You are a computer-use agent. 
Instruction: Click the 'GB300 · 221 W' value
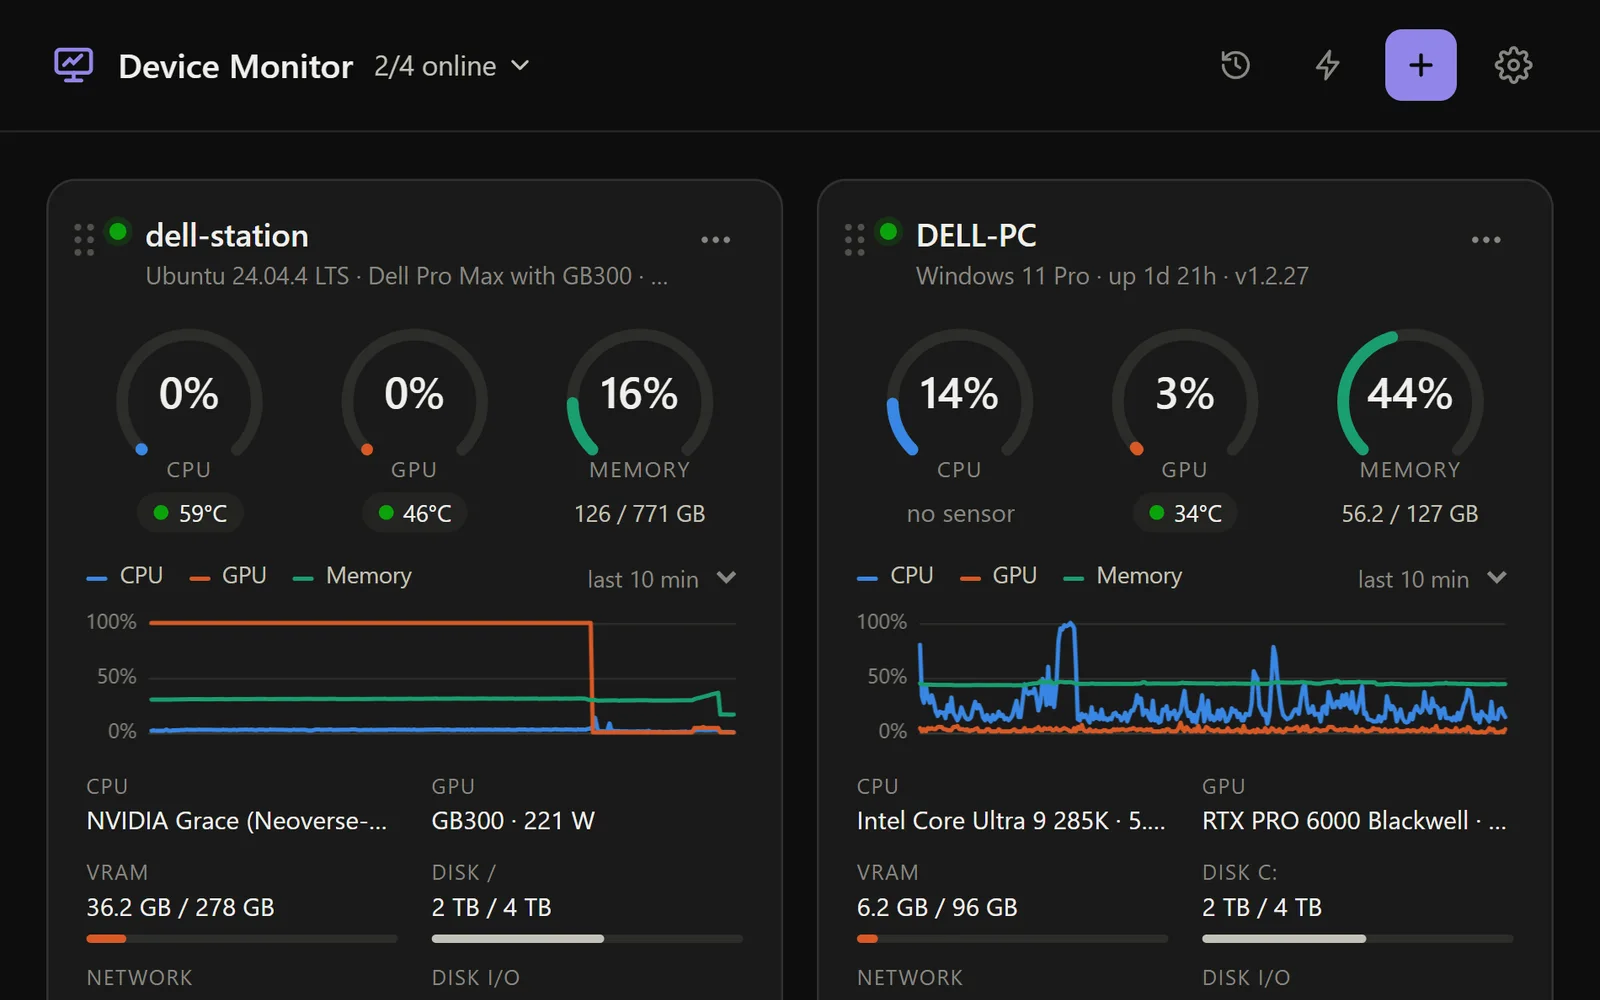pyautogui.click(x=513, y=821)
